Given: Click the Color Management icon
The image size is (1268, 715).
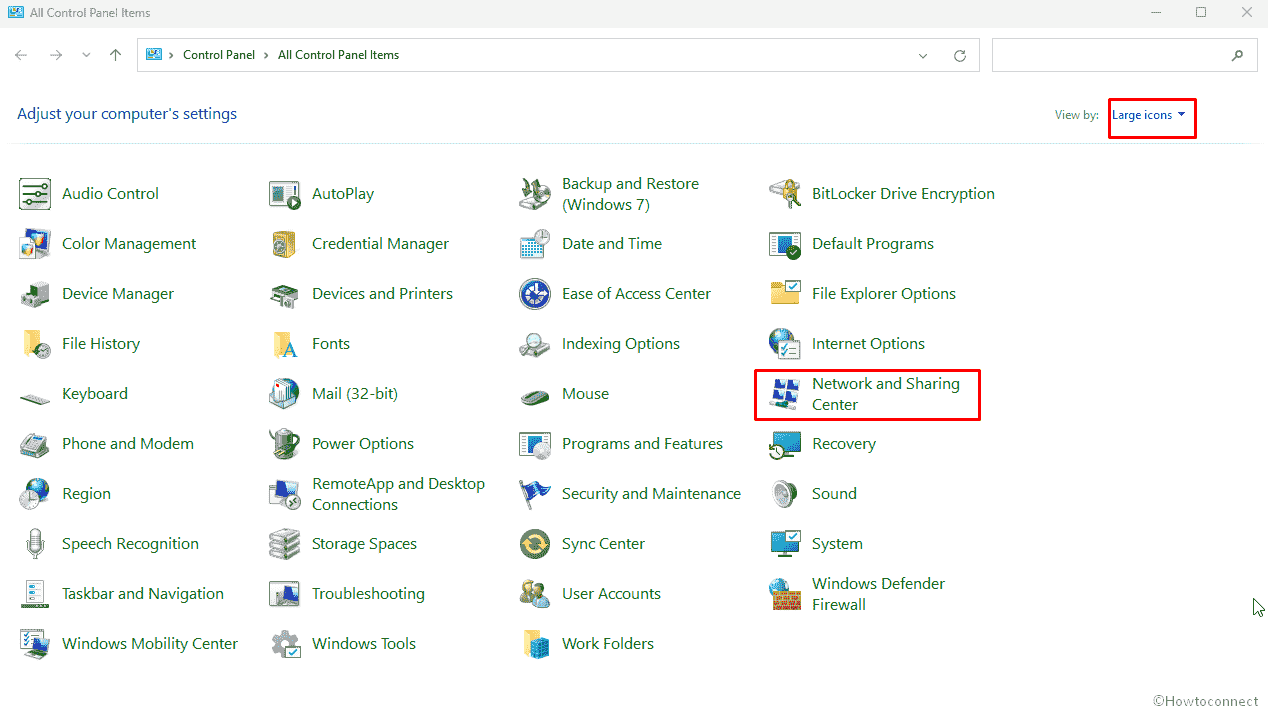Looking at the screenshot, I should (x=35, y=244).
